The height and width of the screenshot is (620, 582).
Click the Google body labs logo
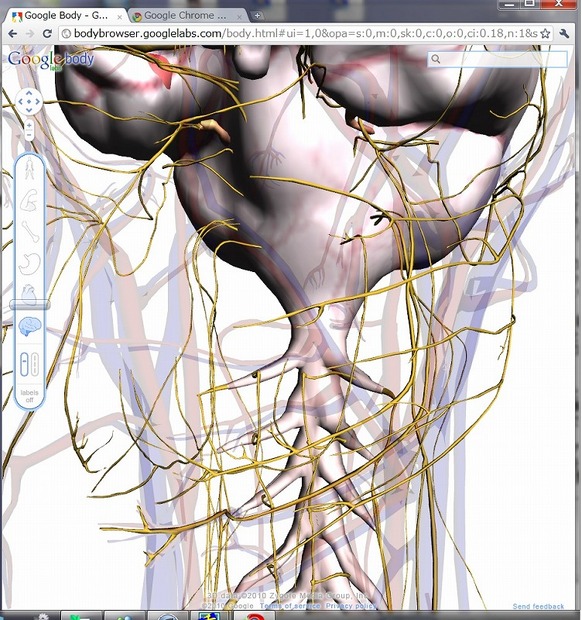click(x=51, y=60)
